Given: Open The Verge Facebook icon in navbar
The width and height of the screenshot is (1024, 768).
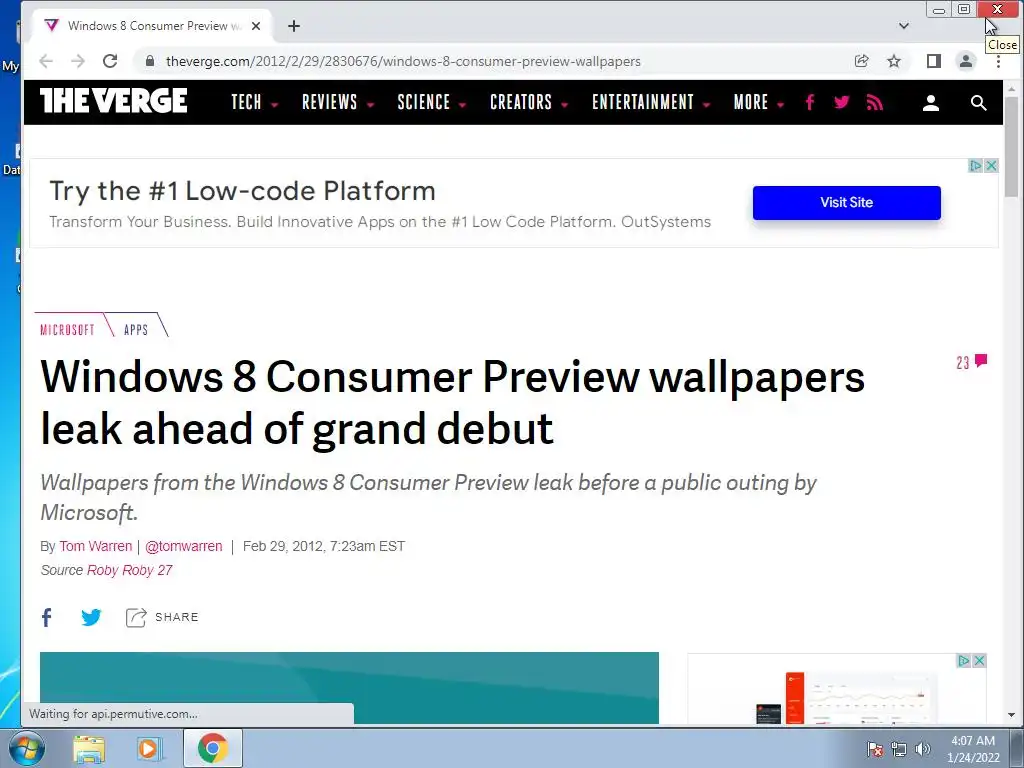Looking at the screenshot, I should [810, 103].
